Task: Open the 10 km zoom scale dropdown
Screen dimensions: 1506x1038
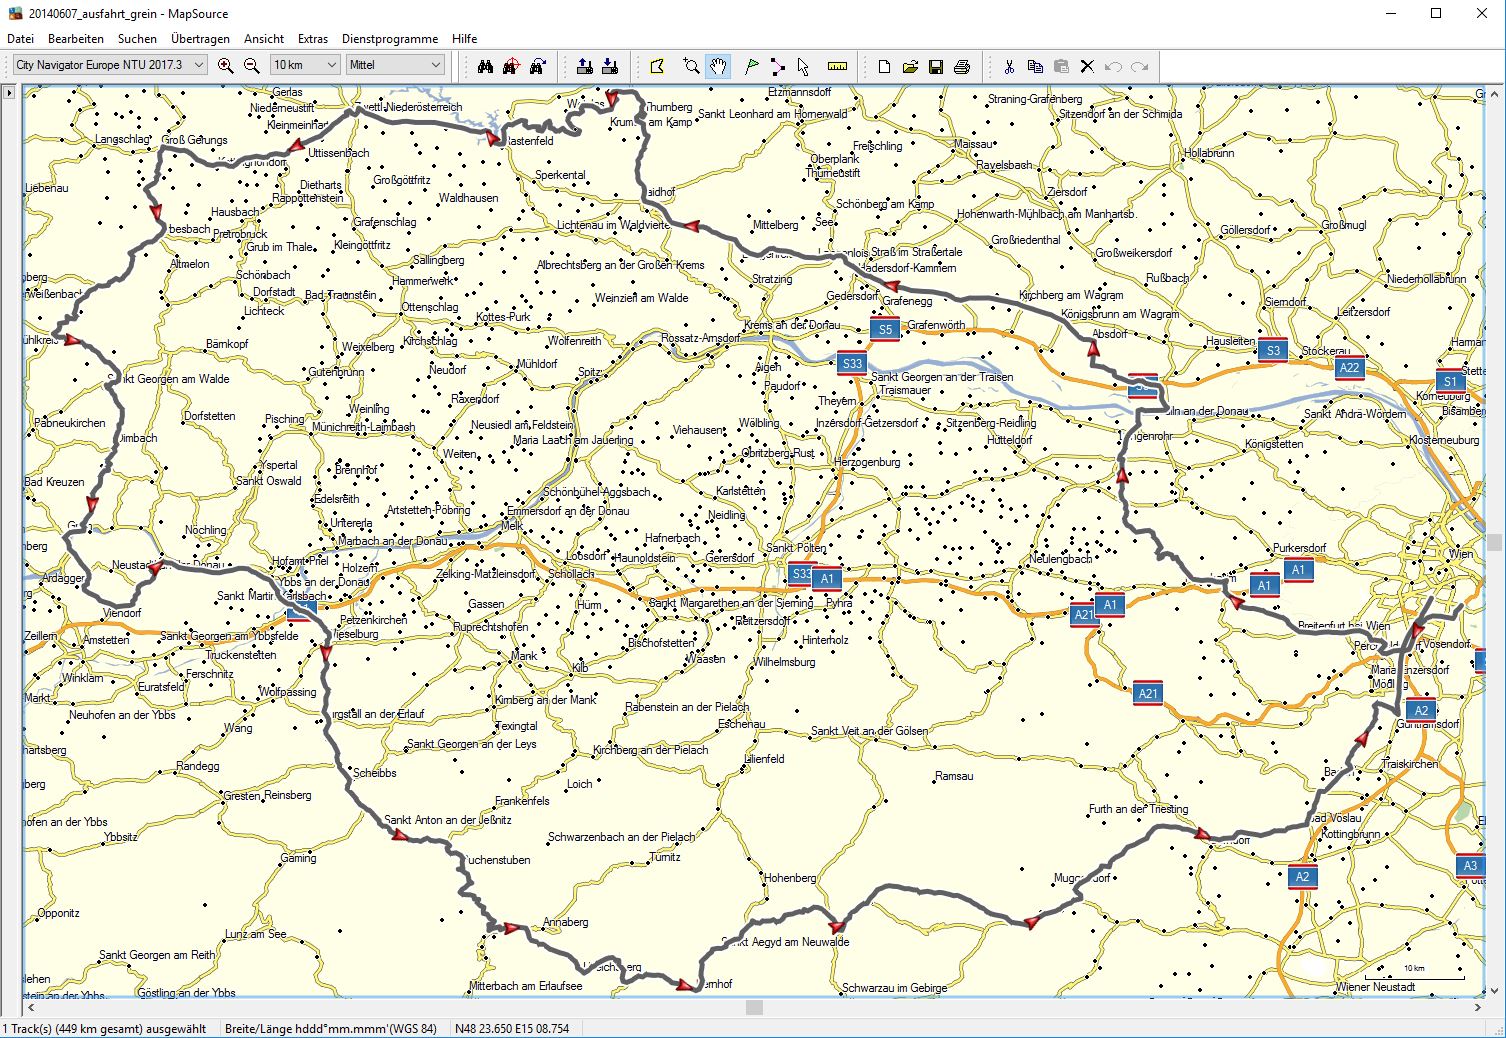Action: tap(305, 65)
